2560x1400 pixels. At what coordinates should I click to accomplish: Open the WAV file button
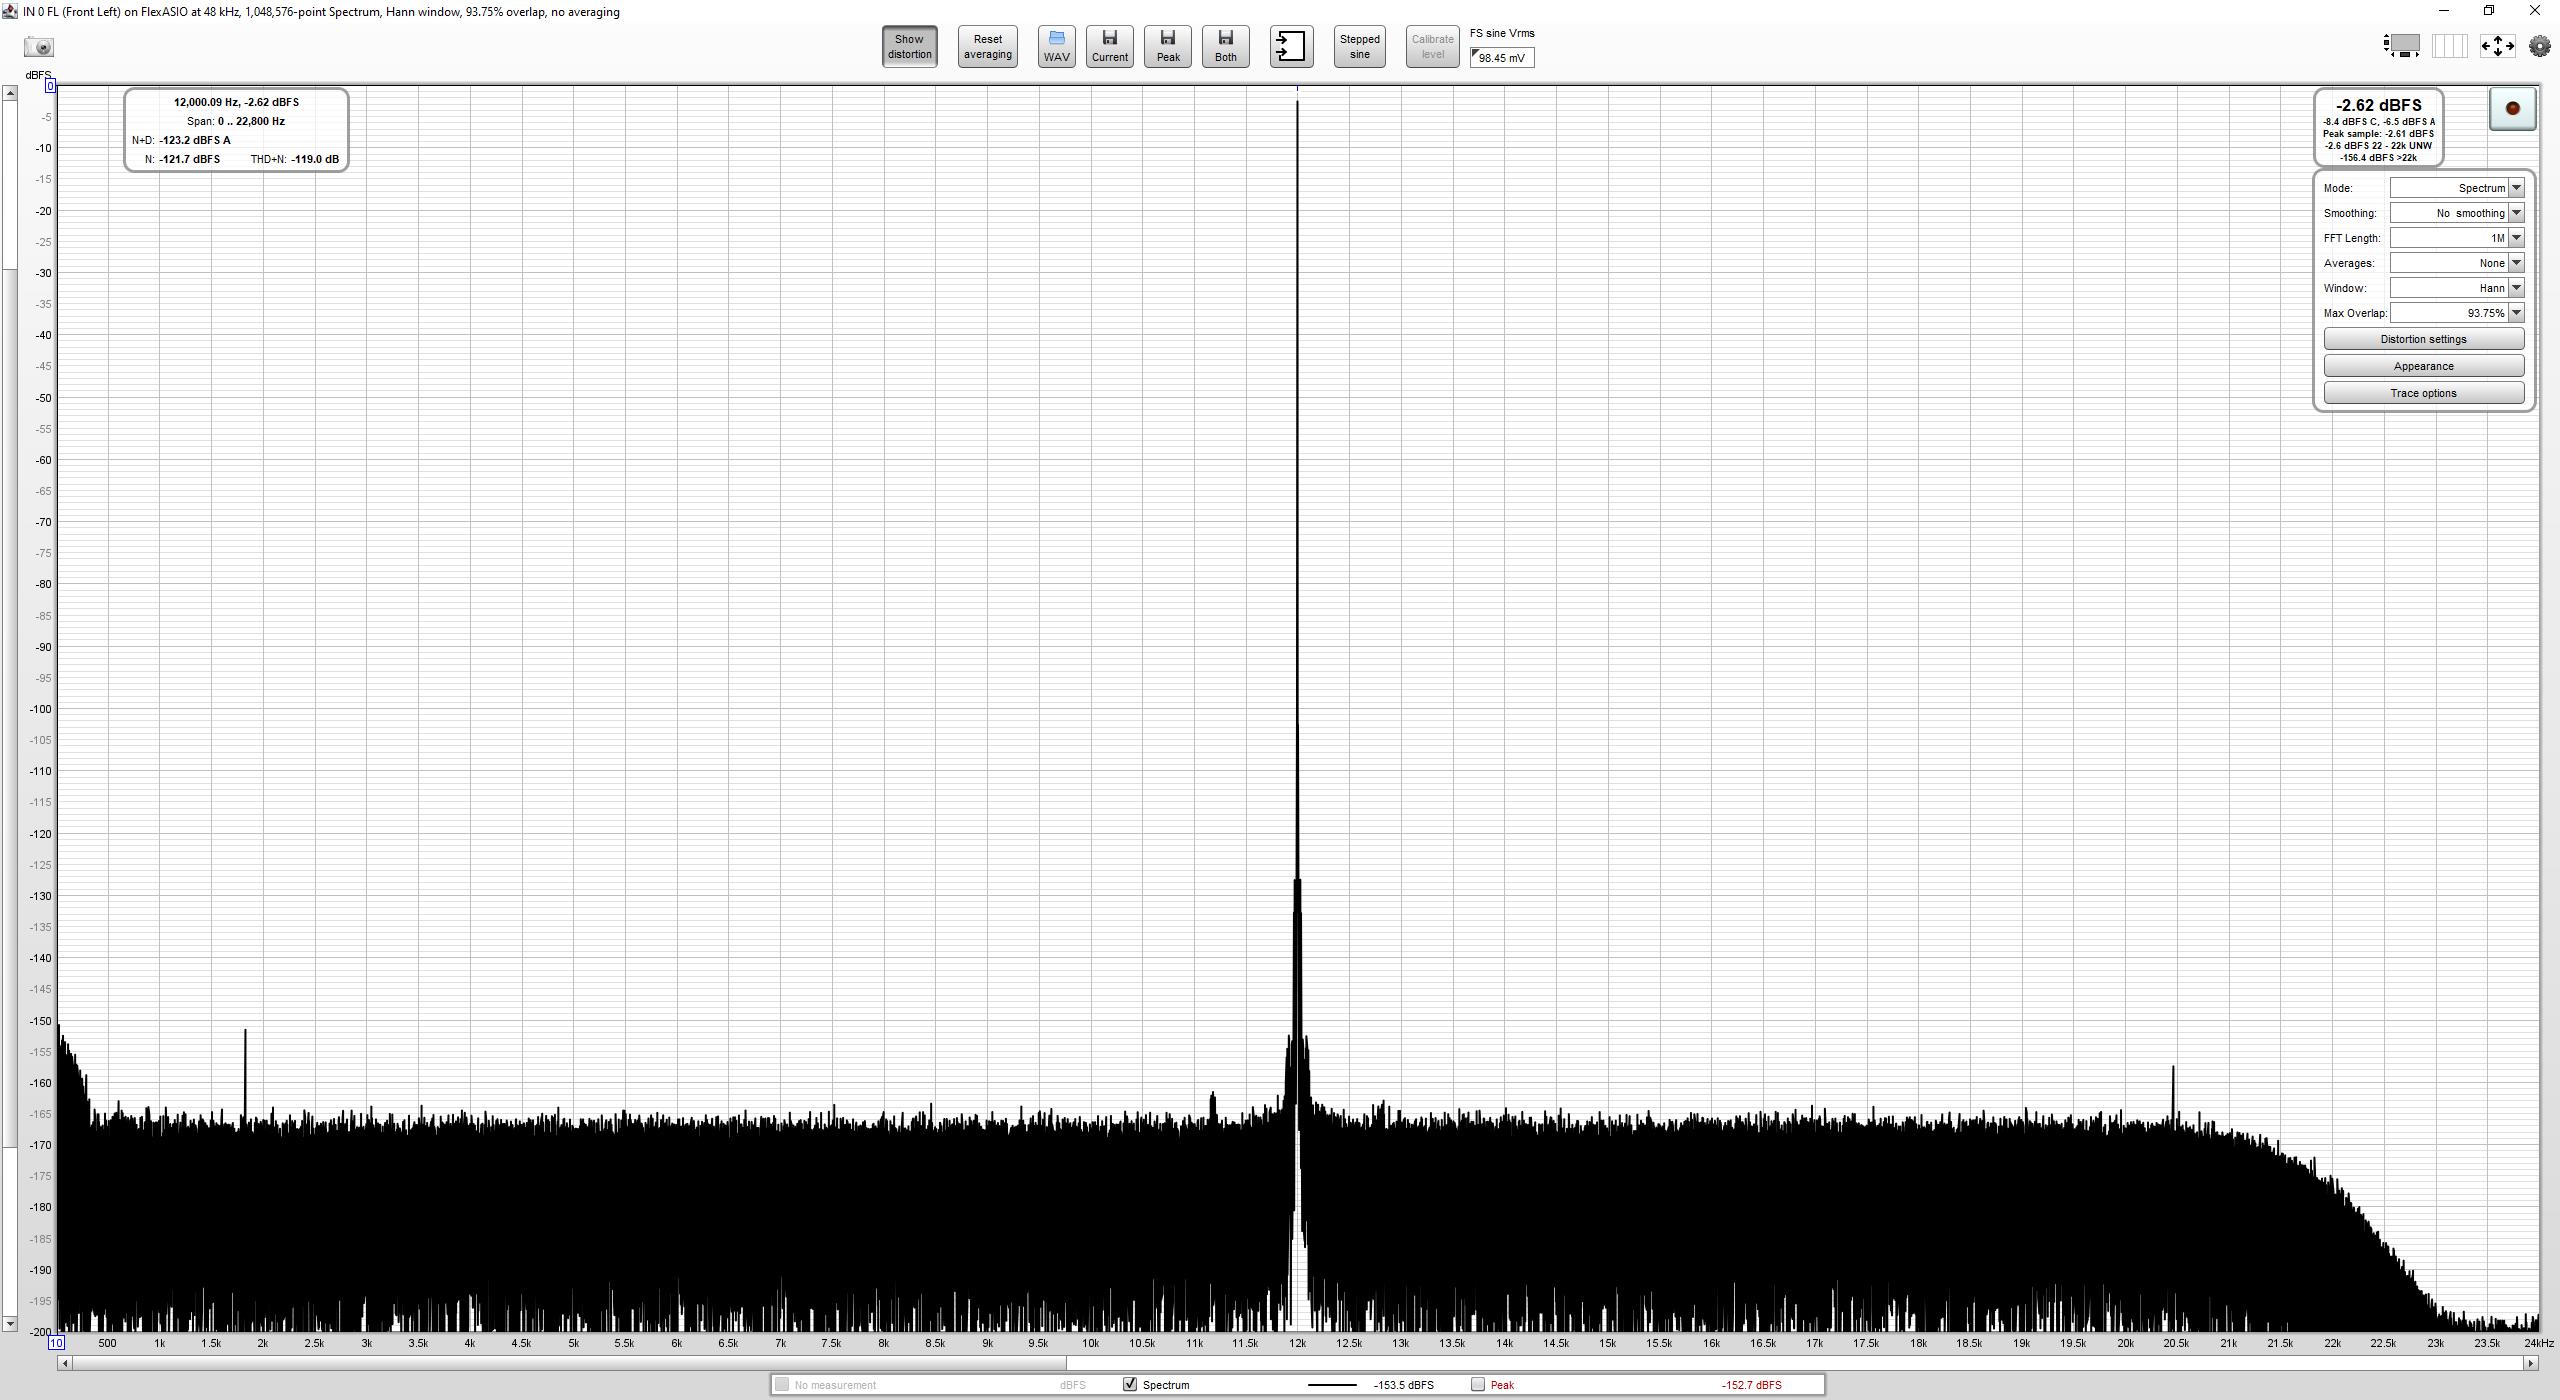coord(1056,47)
